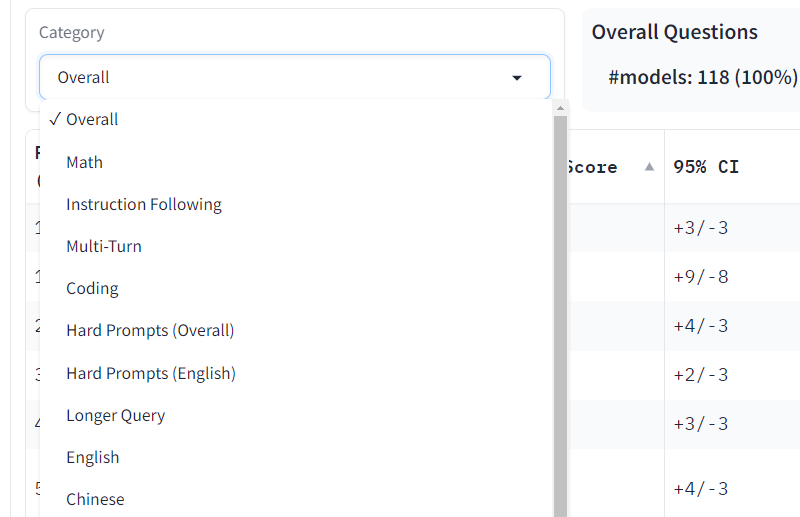Select the Math category option
800x517 pixels.
85,162
